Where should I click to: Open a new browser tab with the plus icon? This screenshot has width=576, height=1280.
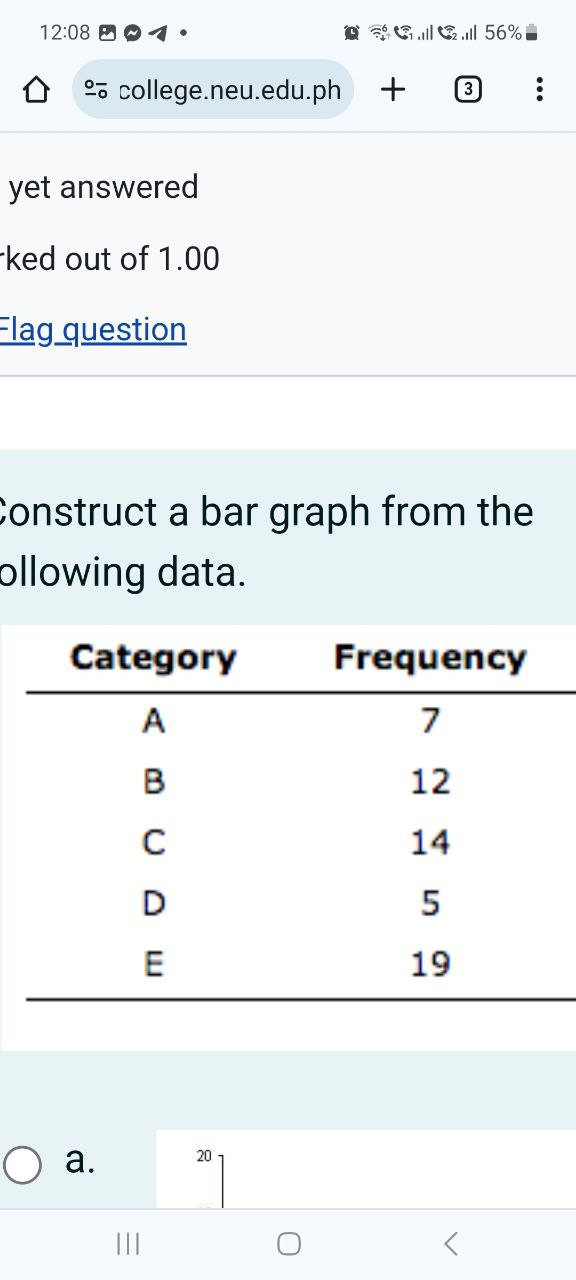coord(392,90)
